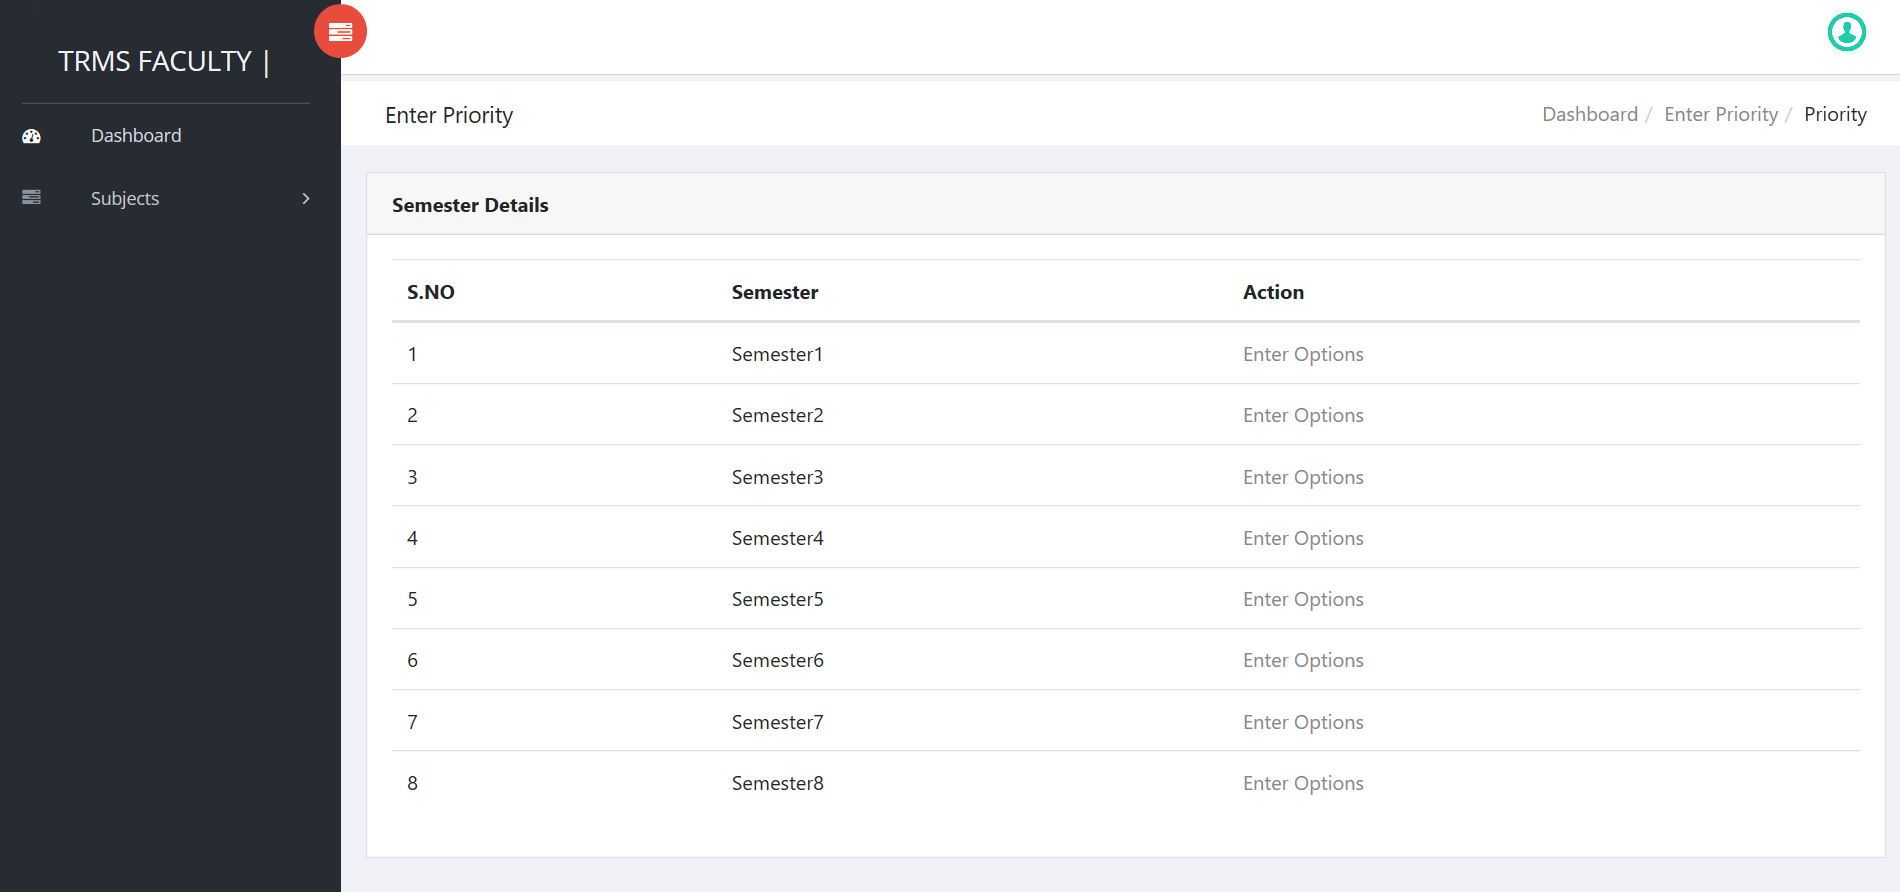
Task: Open Enter Options for Semester2
Action: pyautogui.click(x=1303, y=415)
